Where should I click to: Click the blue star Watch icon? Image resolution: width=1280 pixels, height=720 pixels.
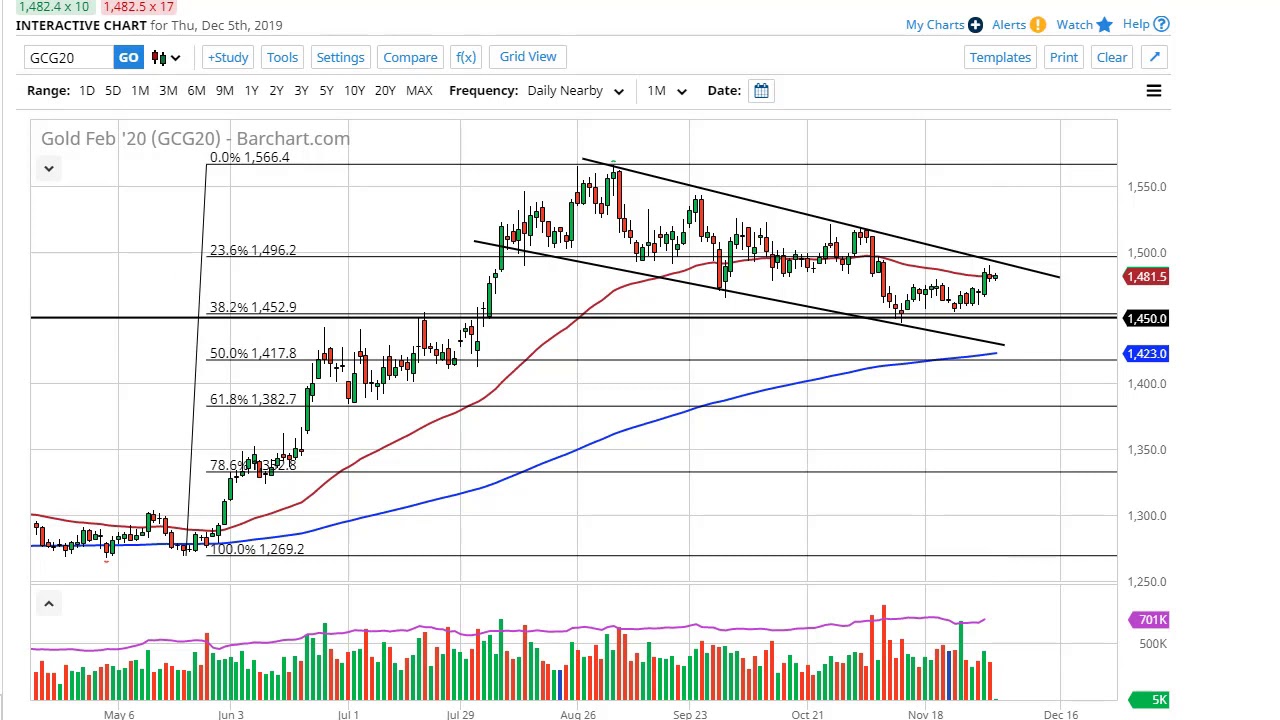point(1104,24)
